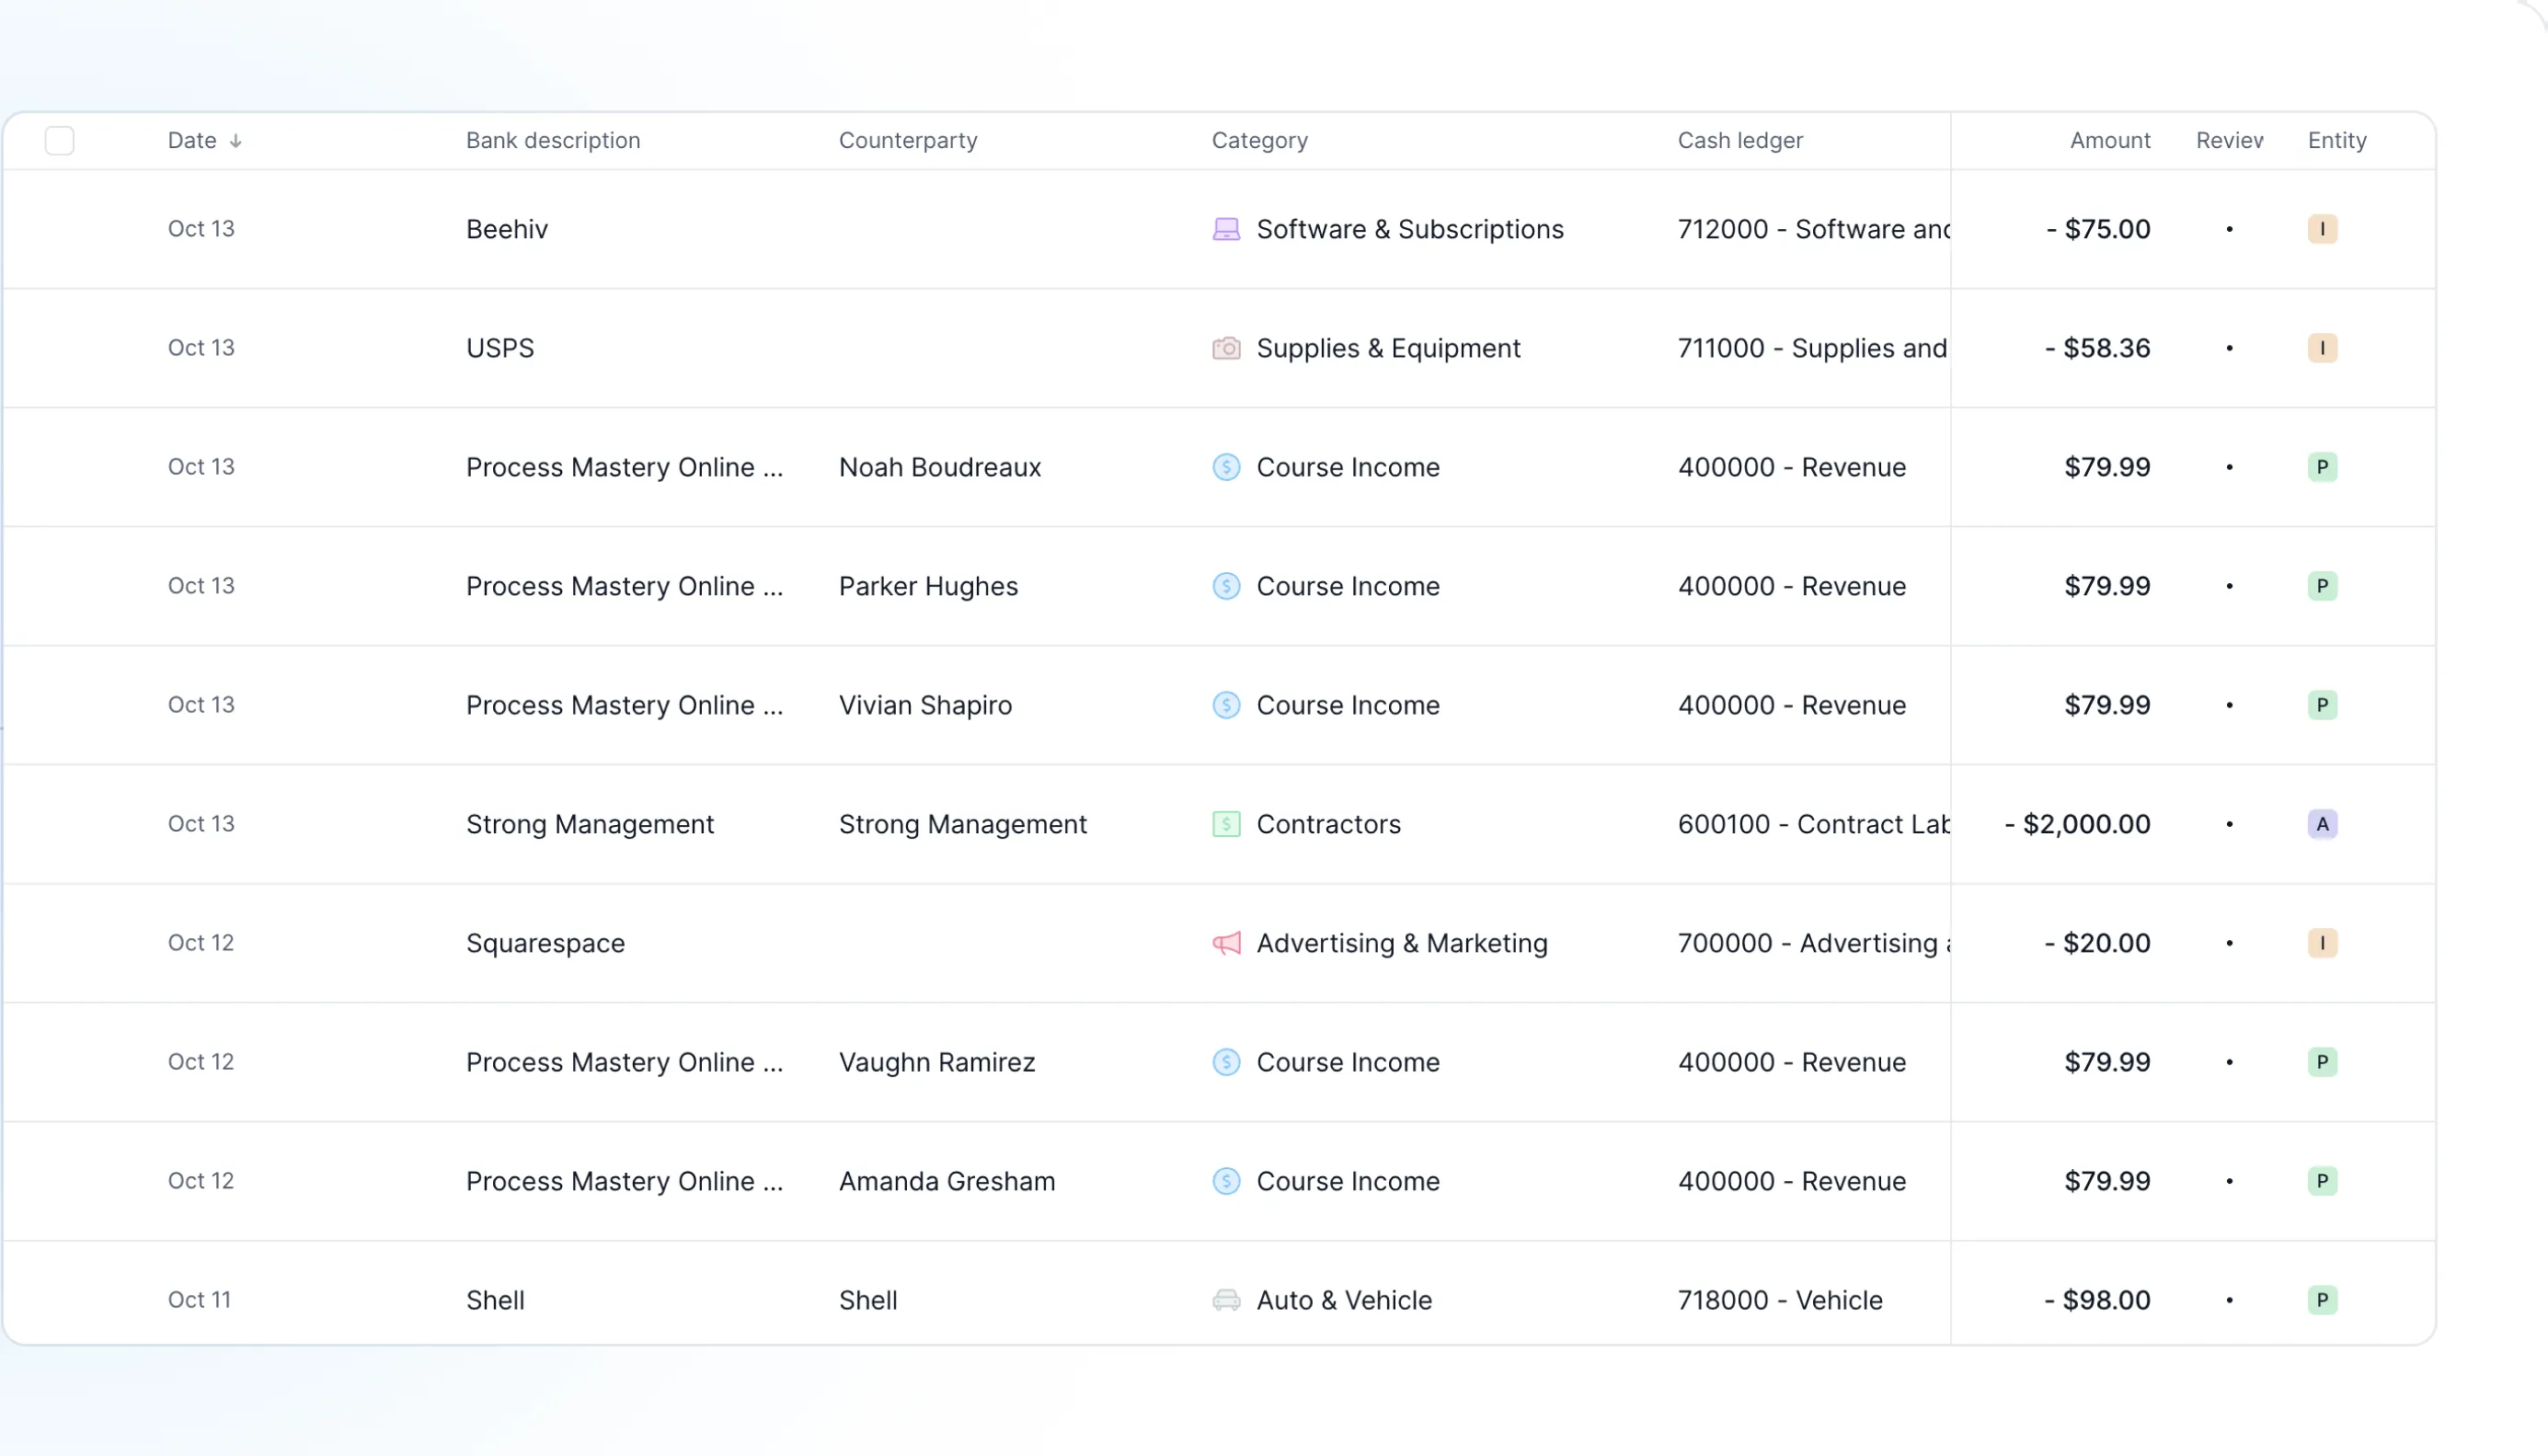Click the review dot in Beehiv row
This screenshot has height=1456, width=2548.
pos(2229,229)
